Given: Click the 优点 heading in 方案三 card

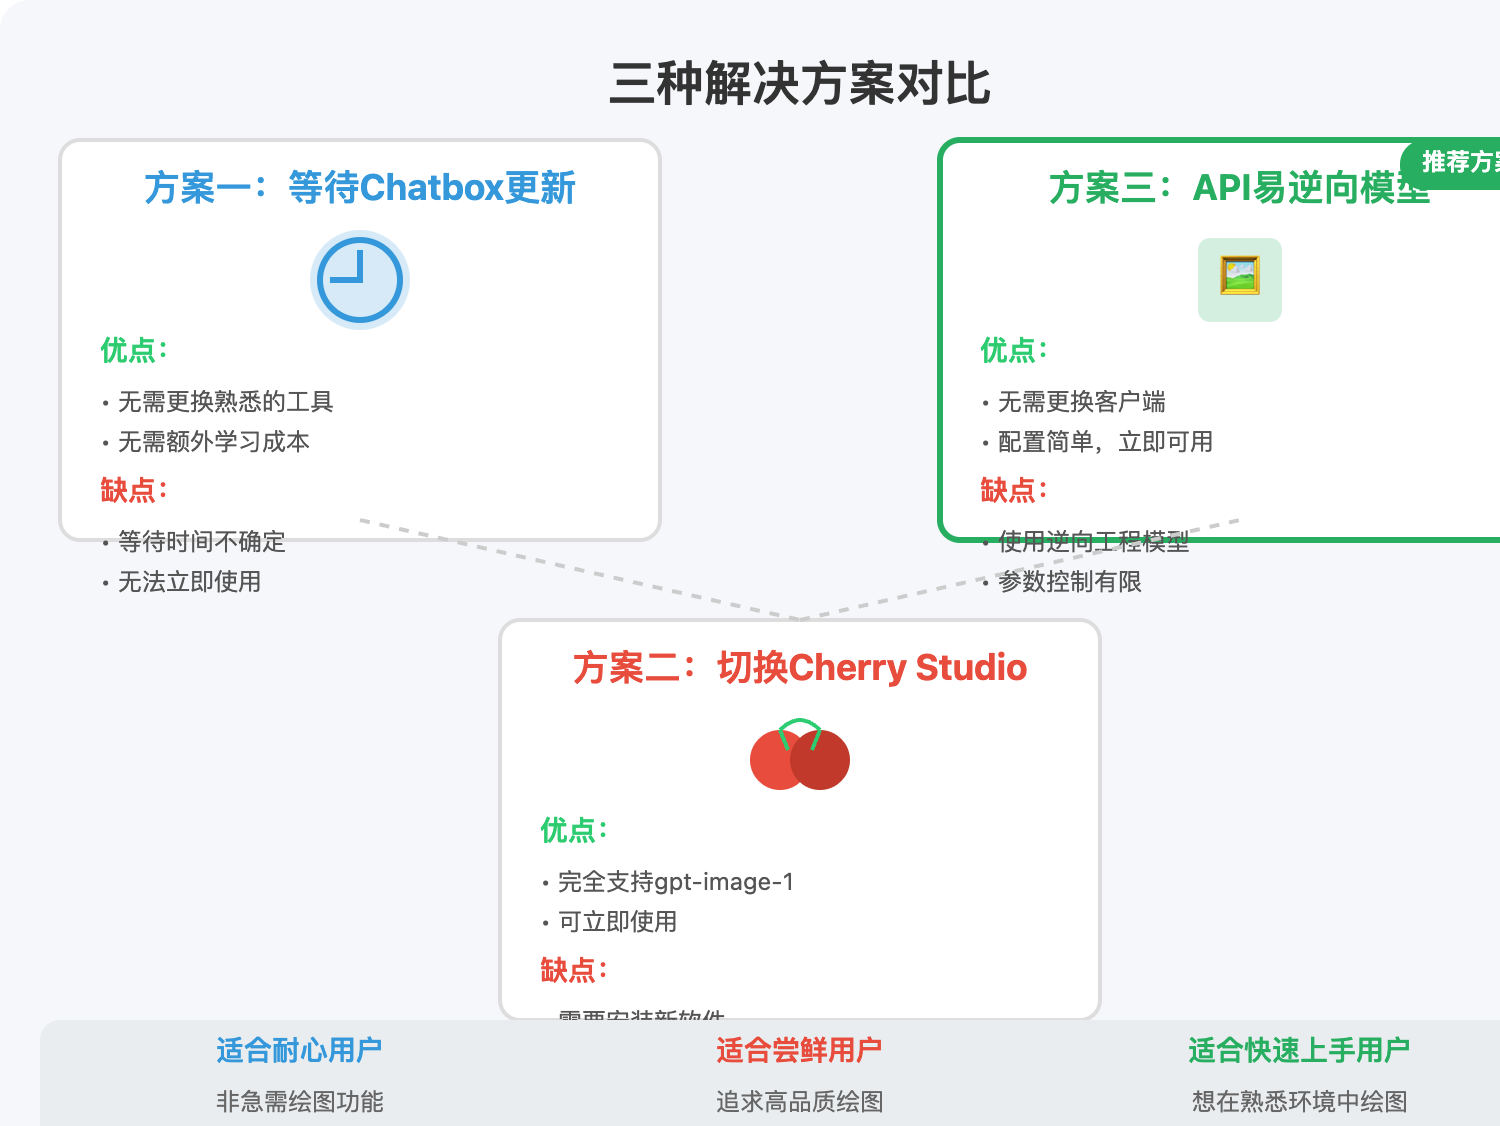Looking at the screenshot, I should 1012,351.
